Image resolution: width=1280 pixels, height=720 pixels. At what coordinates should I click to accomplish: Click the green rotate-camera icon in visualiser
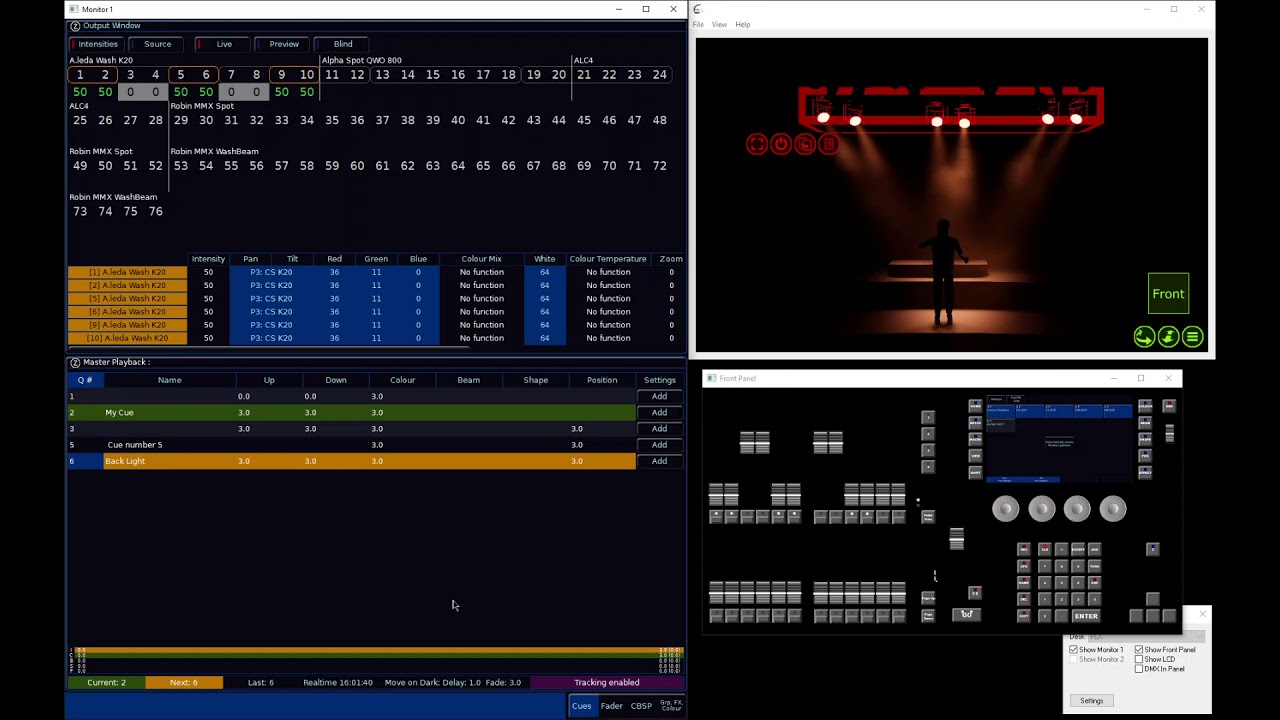coord(1144,337)
